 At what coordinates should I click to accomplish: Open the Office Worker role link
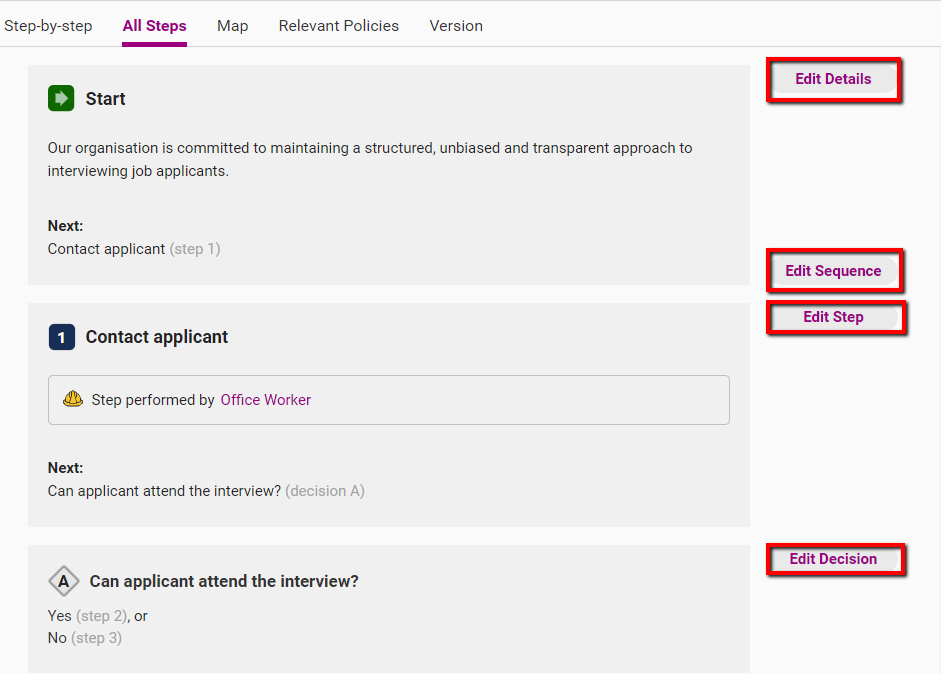(x=266, y=400)
